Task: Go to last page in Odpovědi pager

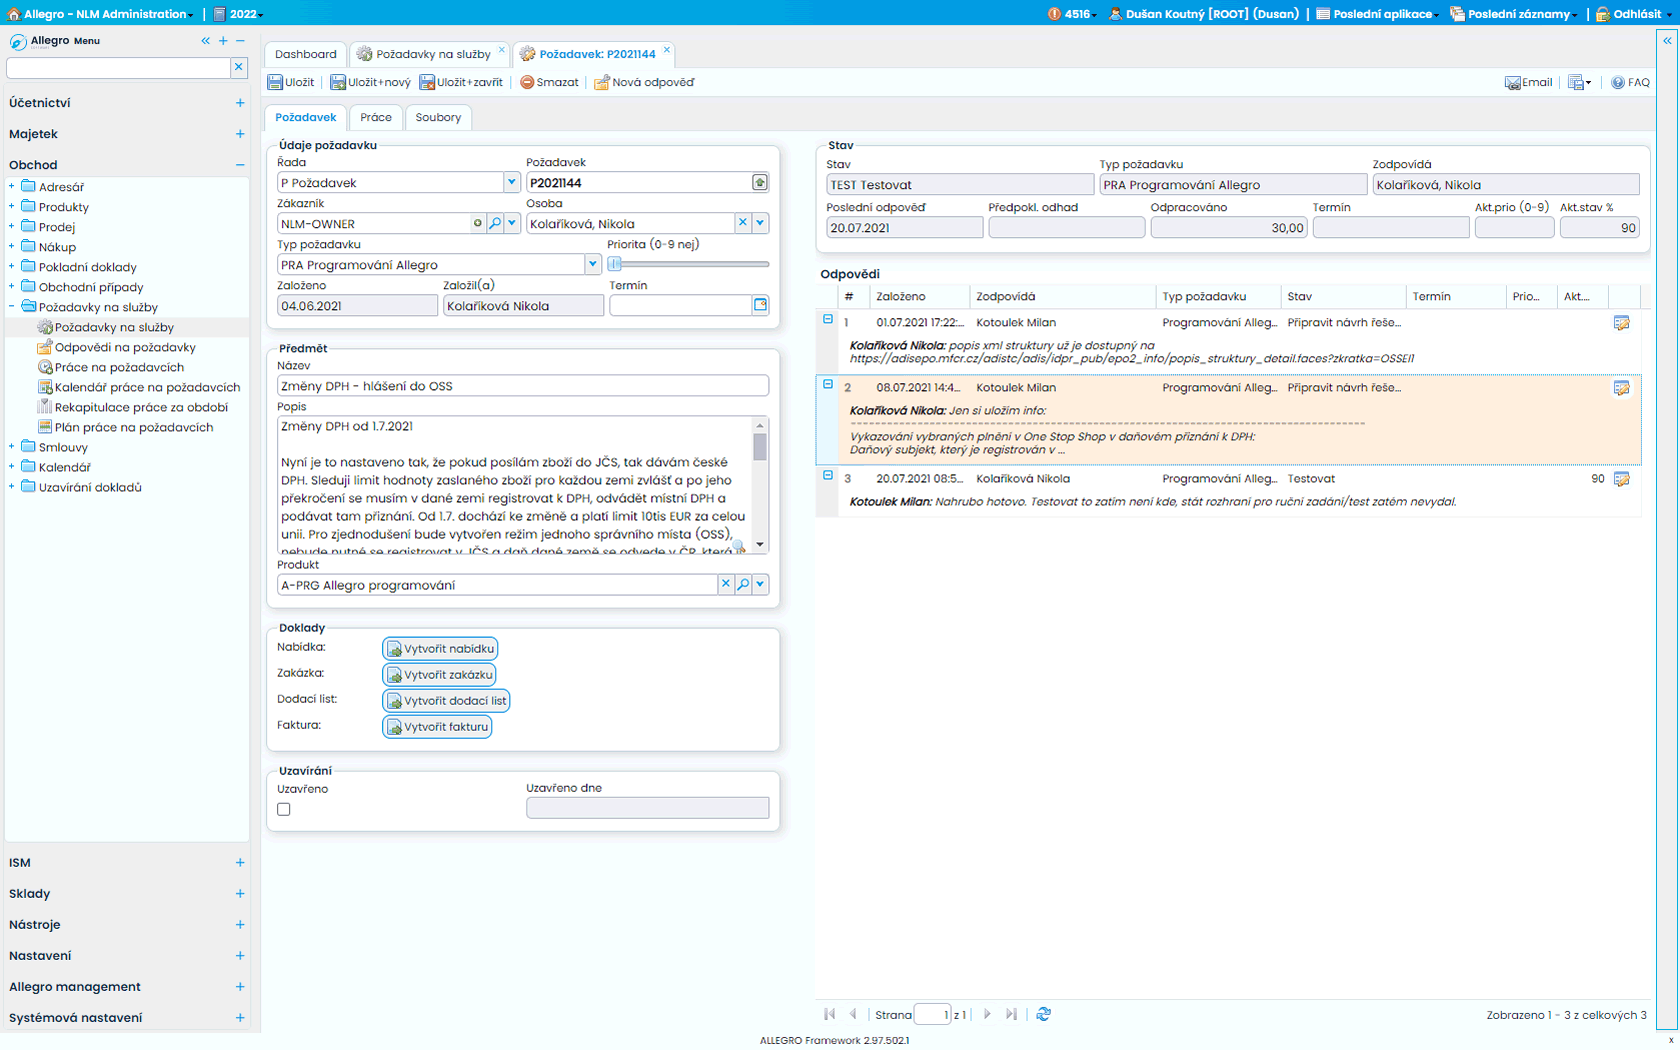Action: (x=1011, y=1014)
